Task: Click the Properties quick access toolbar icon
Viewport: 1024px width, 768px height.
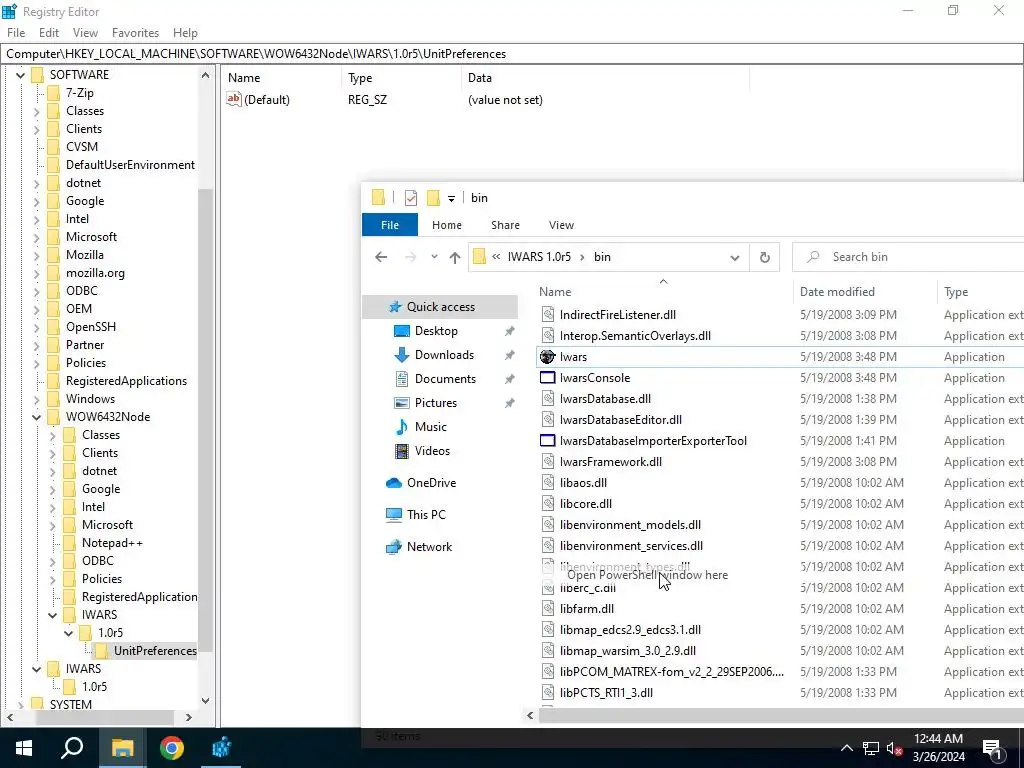Action: pos(411,197)
